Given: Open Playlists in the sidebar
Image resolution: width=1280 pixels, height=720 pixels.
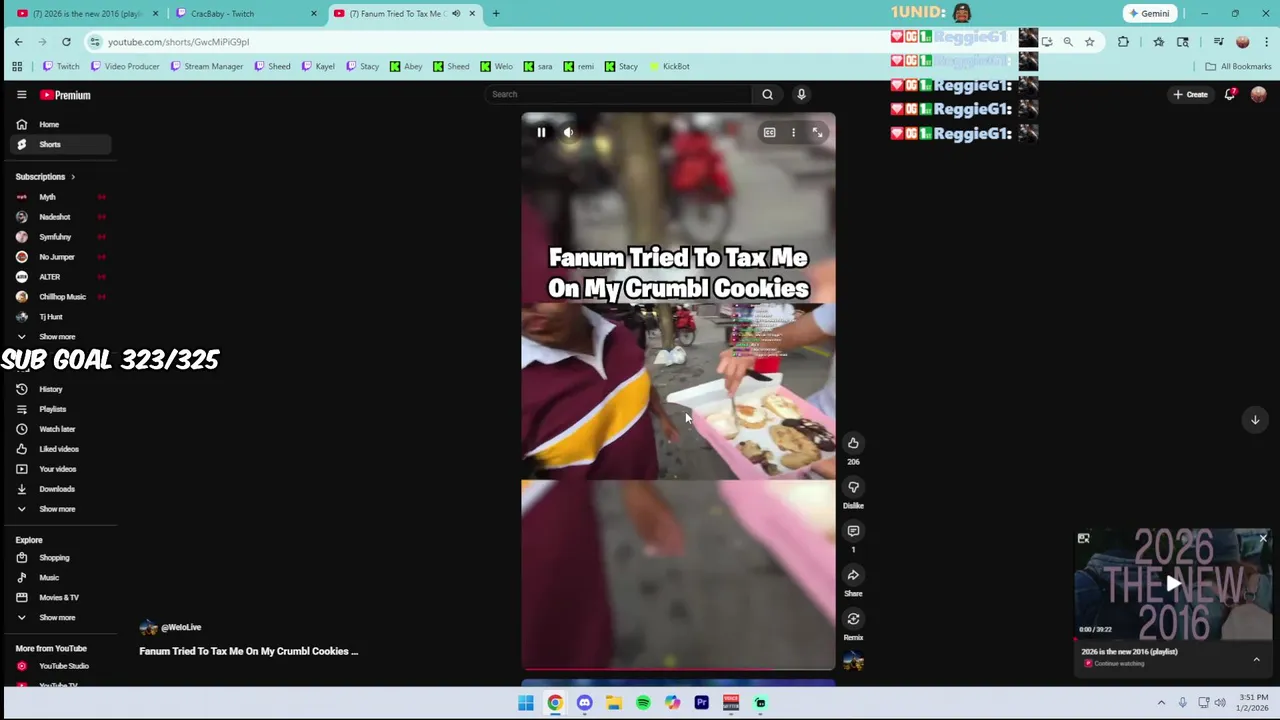Looking at the screenshot, I should pyautogui.click(x=60, y=409).
